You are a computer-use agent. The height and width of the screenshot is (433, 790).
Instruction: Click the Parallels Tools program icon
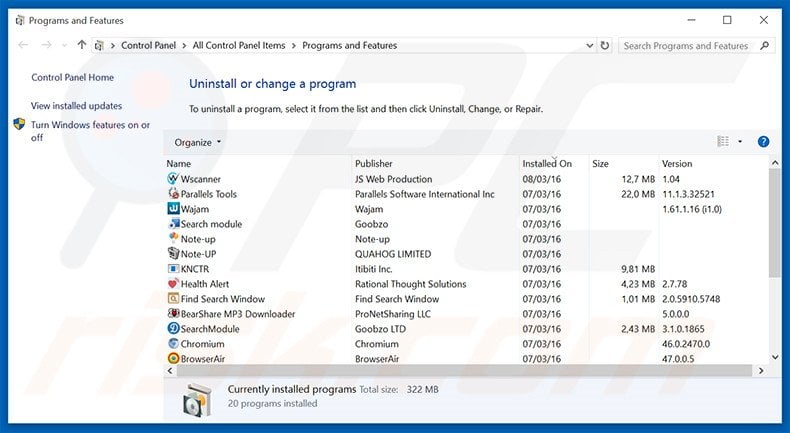tap(173, 194)
